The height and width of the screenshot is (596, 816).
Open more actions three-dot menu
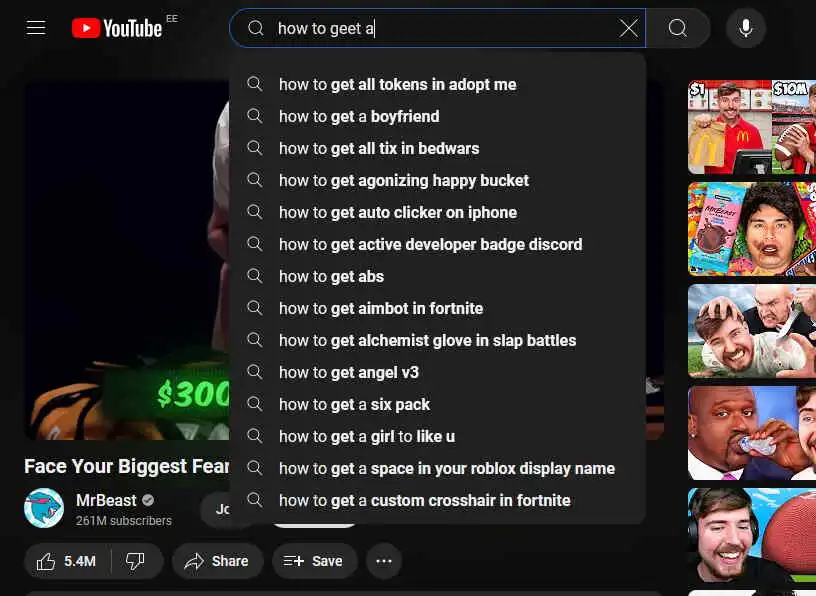point(384,561)
